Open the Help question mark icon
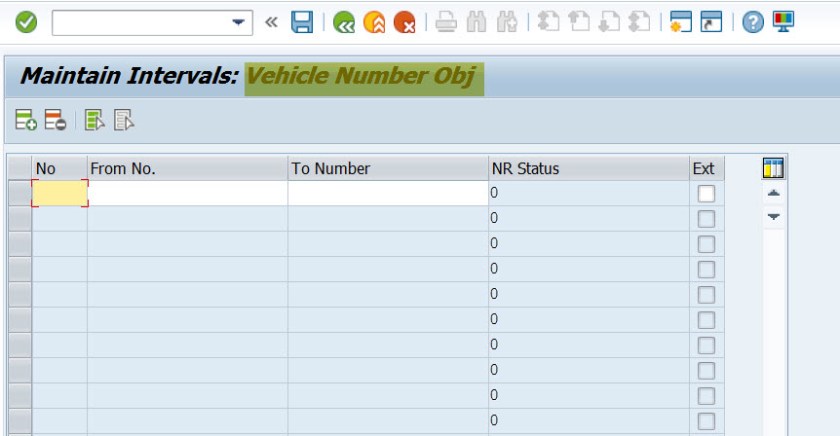840x436 pixels. [x=754, y=22]
